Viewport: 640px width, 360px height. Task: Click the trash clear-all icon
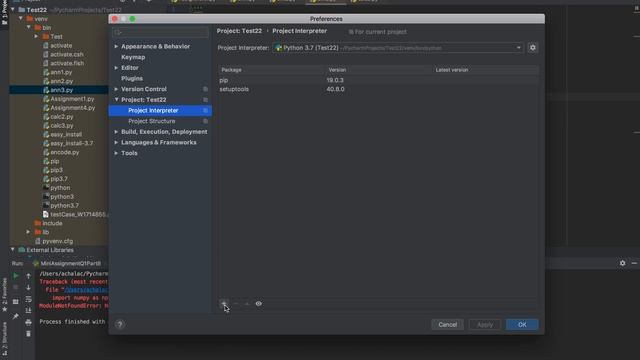click(28, 334)
